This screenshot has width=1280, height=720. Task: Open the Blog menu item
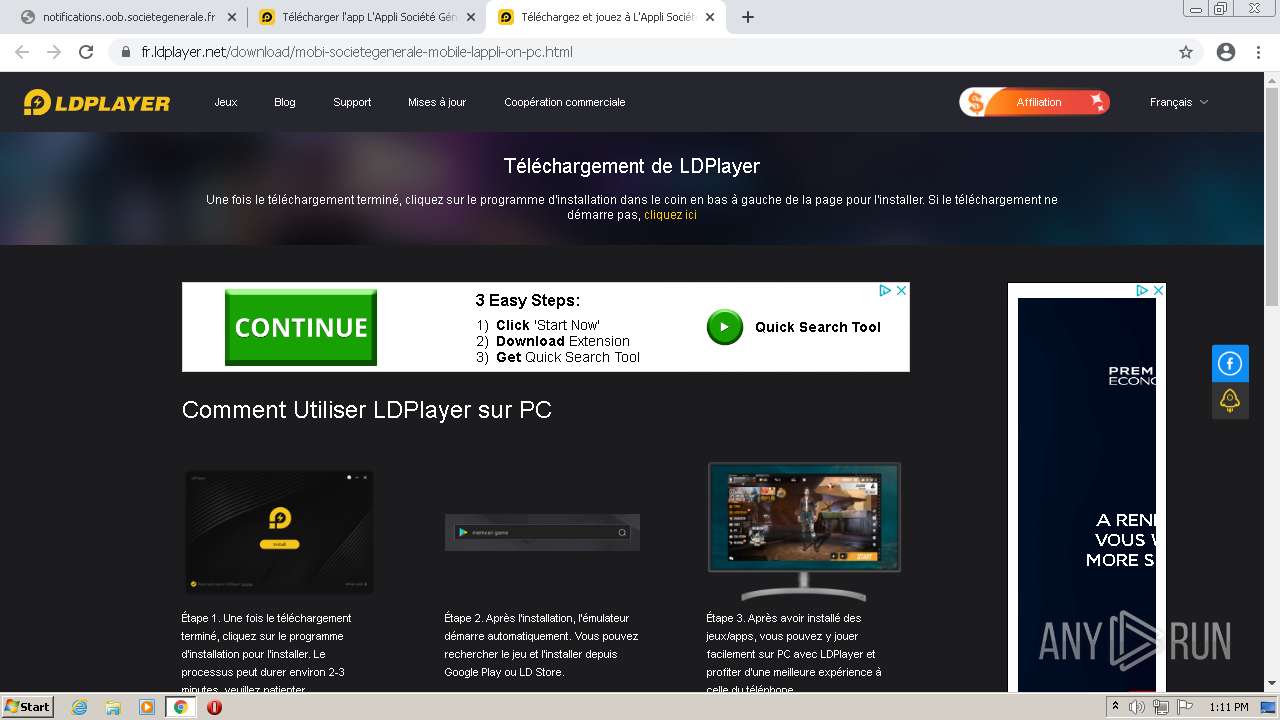click(x=285, y=102)
